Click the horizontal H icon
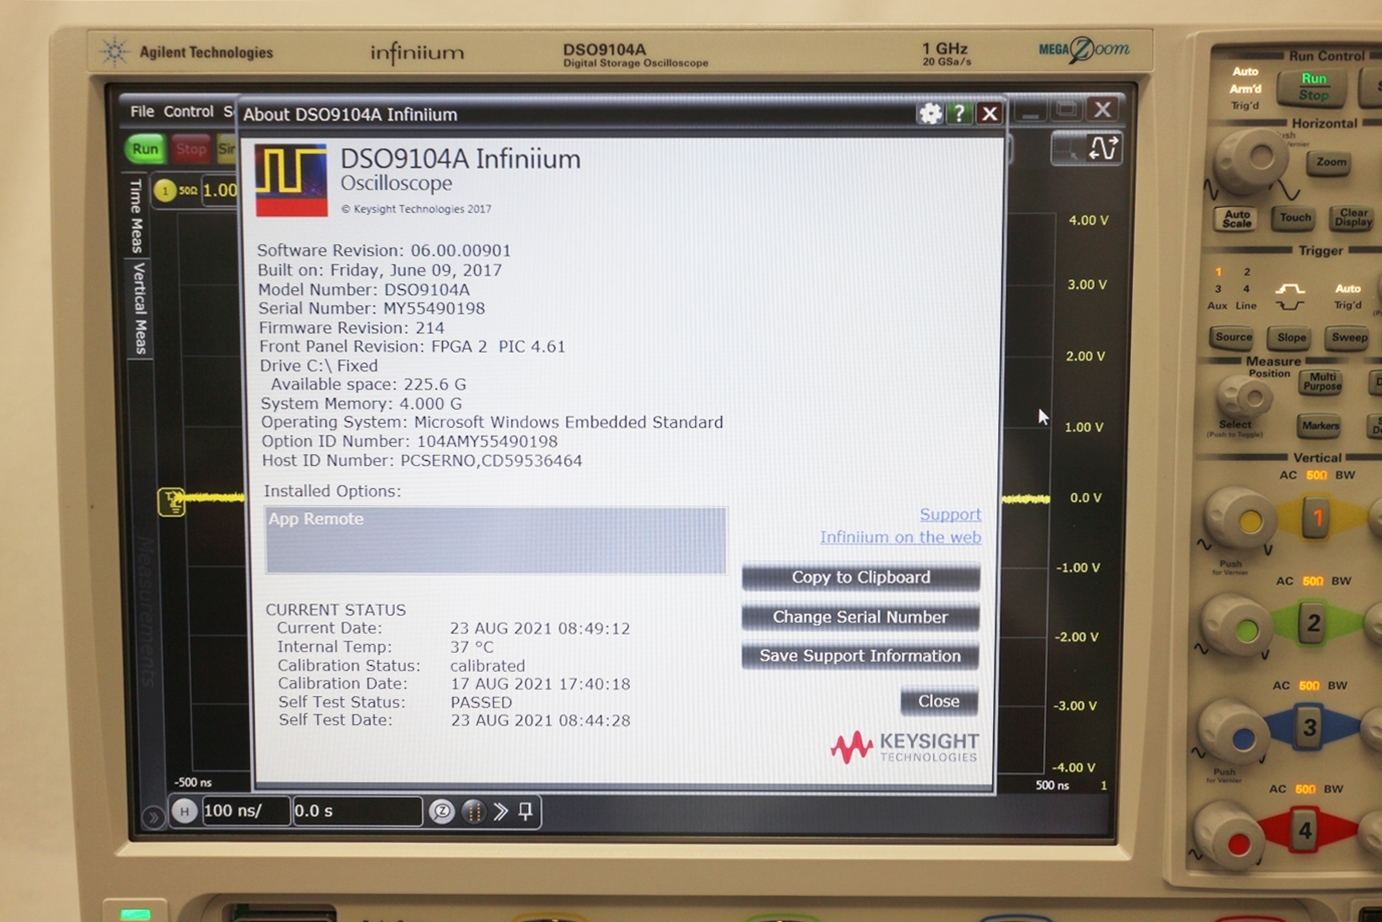 click(184, 811)
